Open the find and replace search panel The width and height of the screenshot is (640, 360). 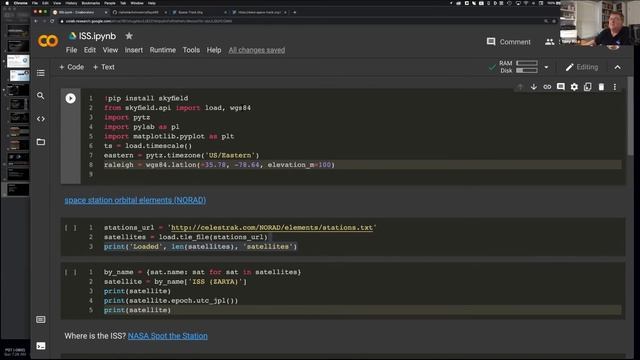(x=40, y=96)
